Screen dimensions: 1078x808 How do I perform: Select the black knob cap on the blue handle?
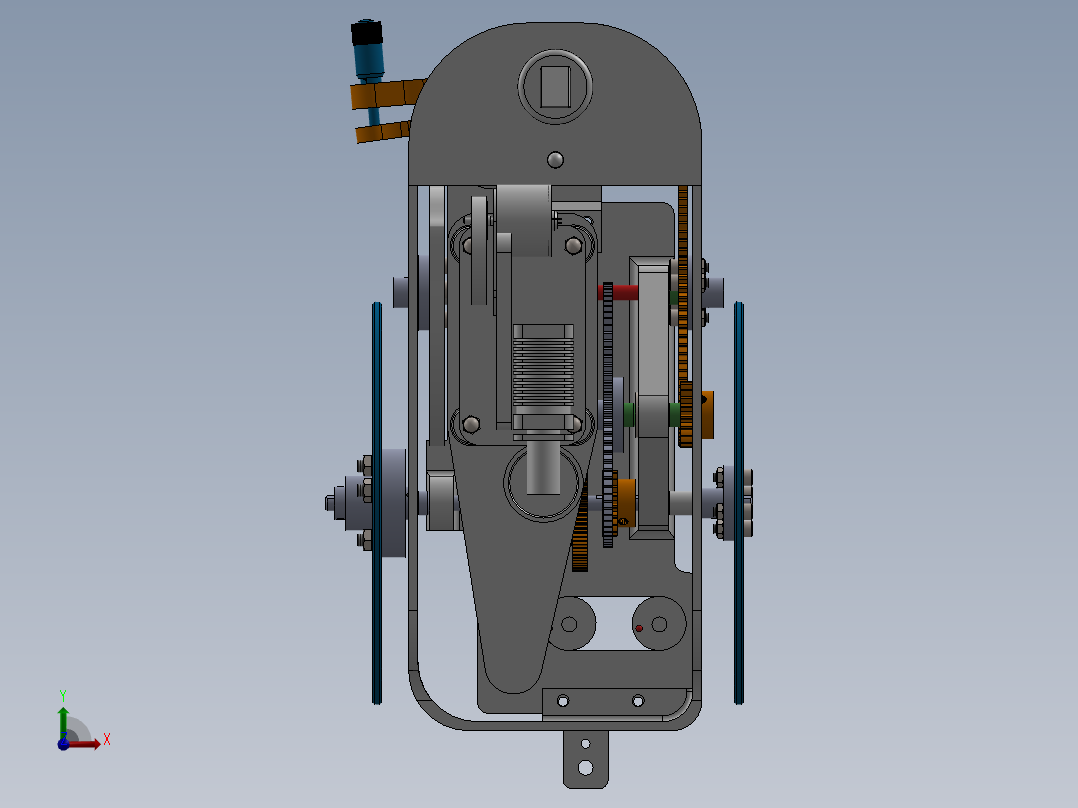[x=366, y=32]
